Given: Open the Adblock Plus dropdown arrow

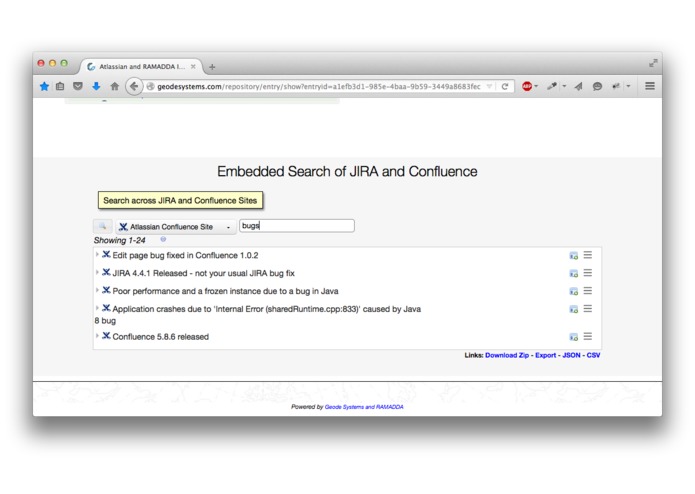Looking at the screenshot, I should click(536, 86).
